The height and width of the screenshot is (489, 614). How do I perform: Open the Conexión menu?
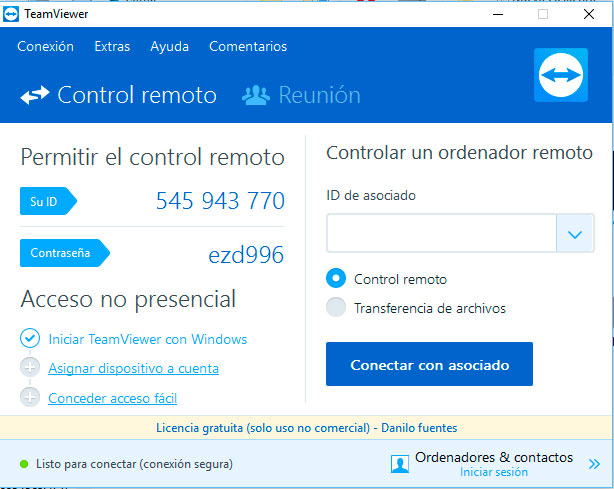(x=45, y=47)
